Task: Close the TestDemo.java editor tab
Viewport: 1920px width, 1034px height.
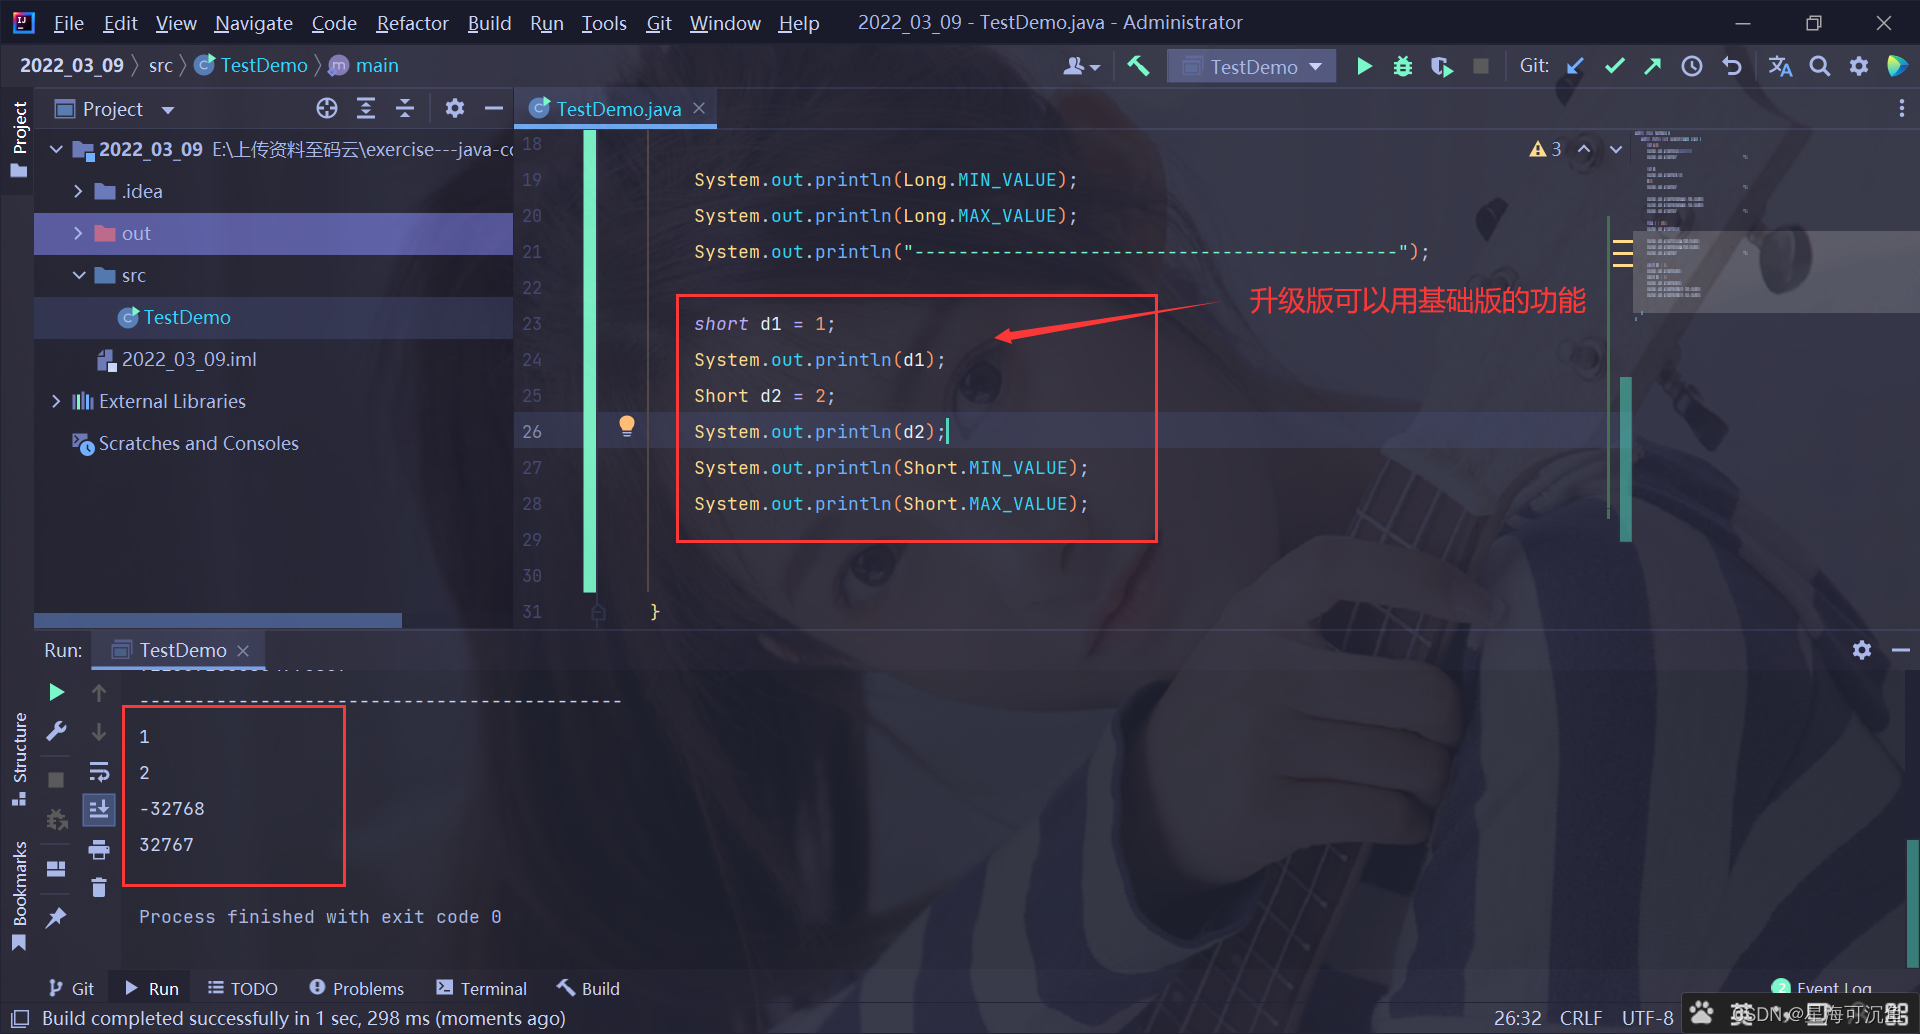Action: 699,108
